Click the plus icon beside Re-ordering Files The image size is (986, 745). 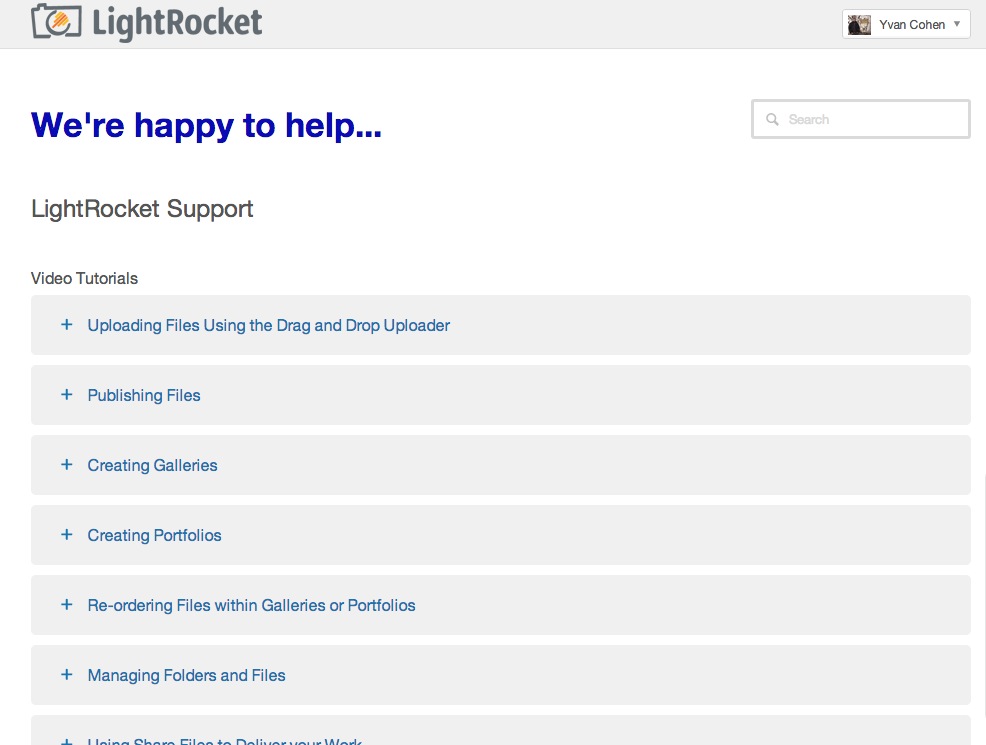coord(67,605)
